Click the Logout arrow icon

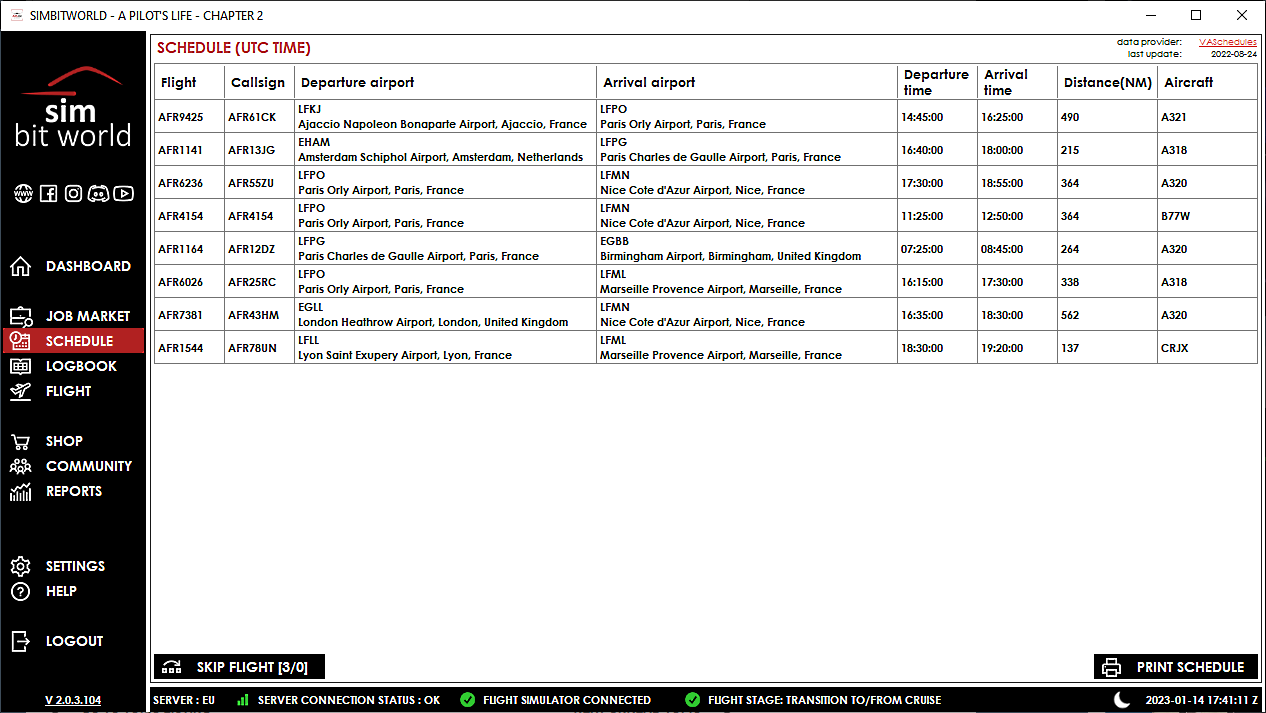[20, 641]
